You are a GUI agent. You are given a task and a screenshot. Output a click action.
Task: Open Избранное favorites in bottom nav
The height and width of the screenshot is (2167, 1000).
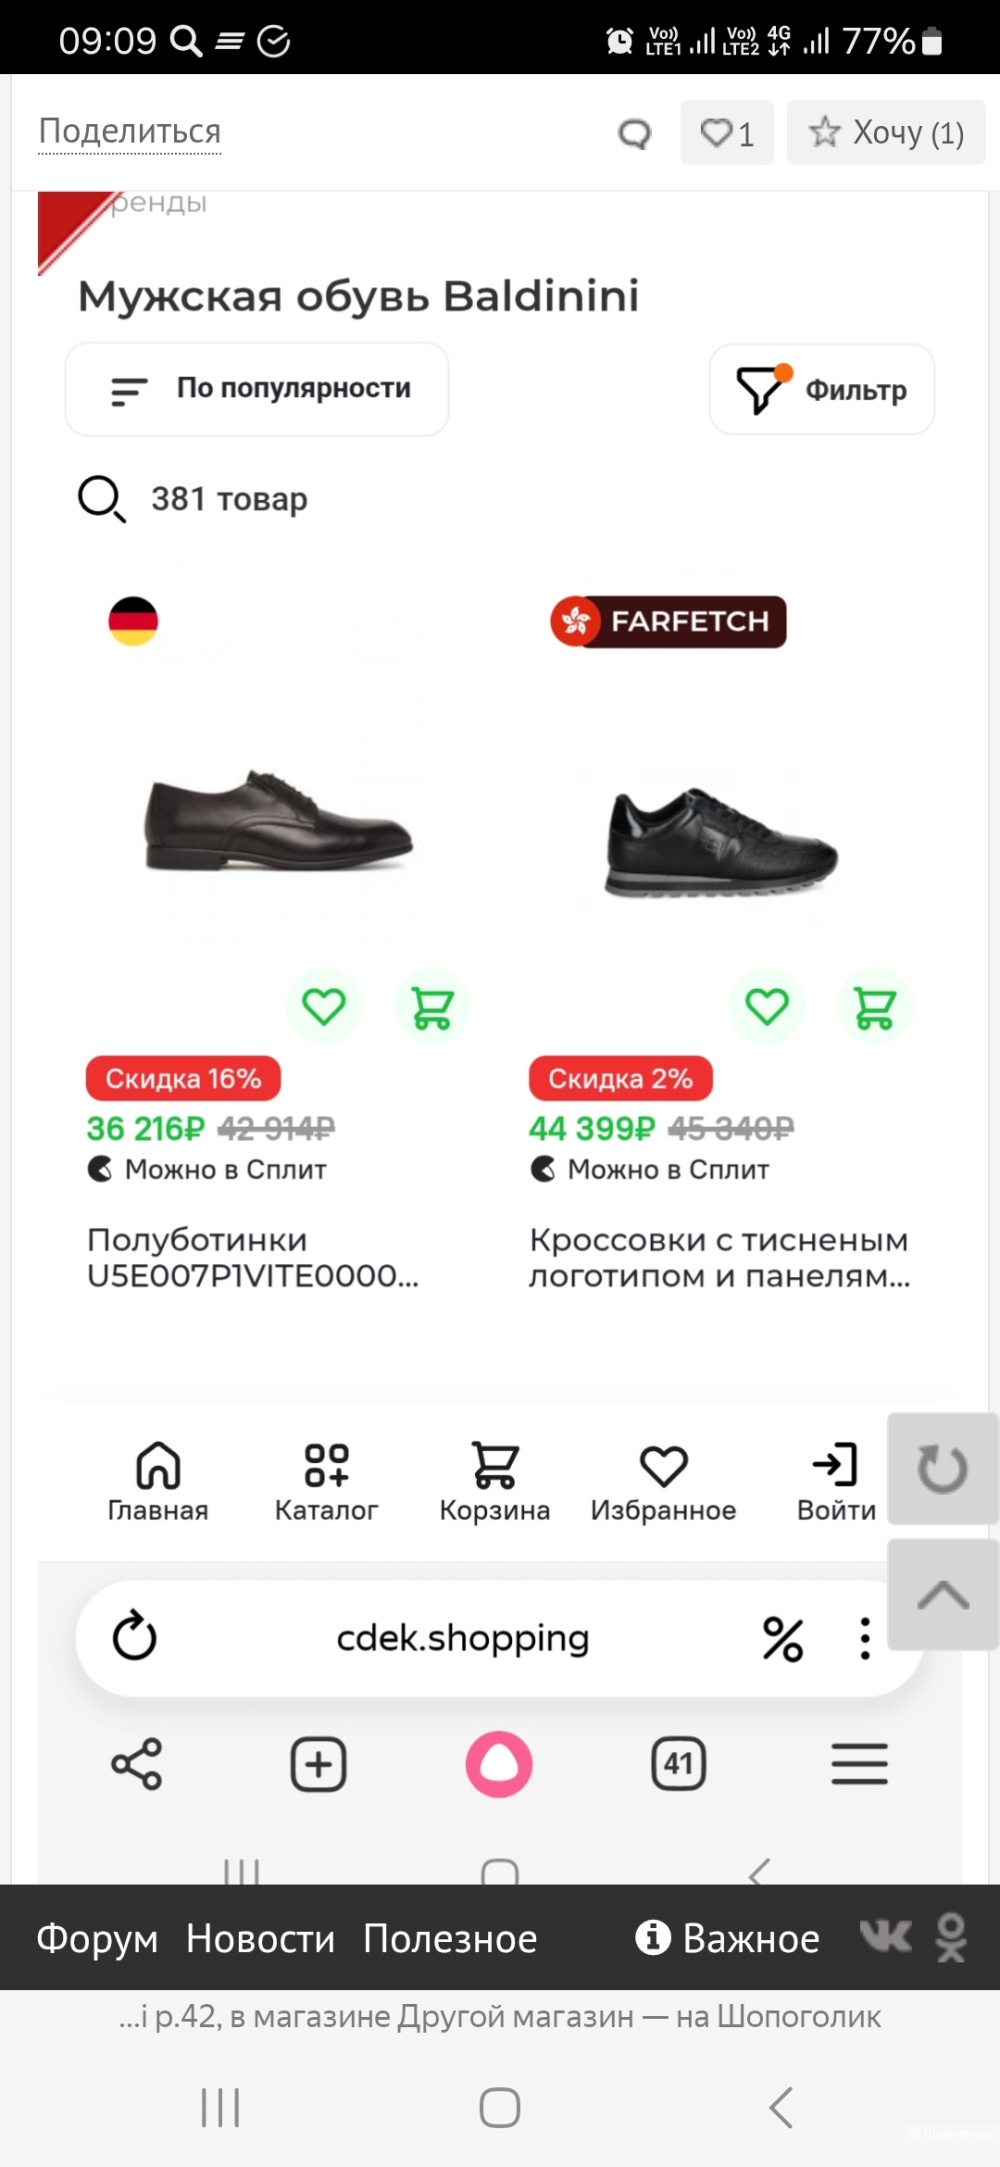[x=663, y=1481]
